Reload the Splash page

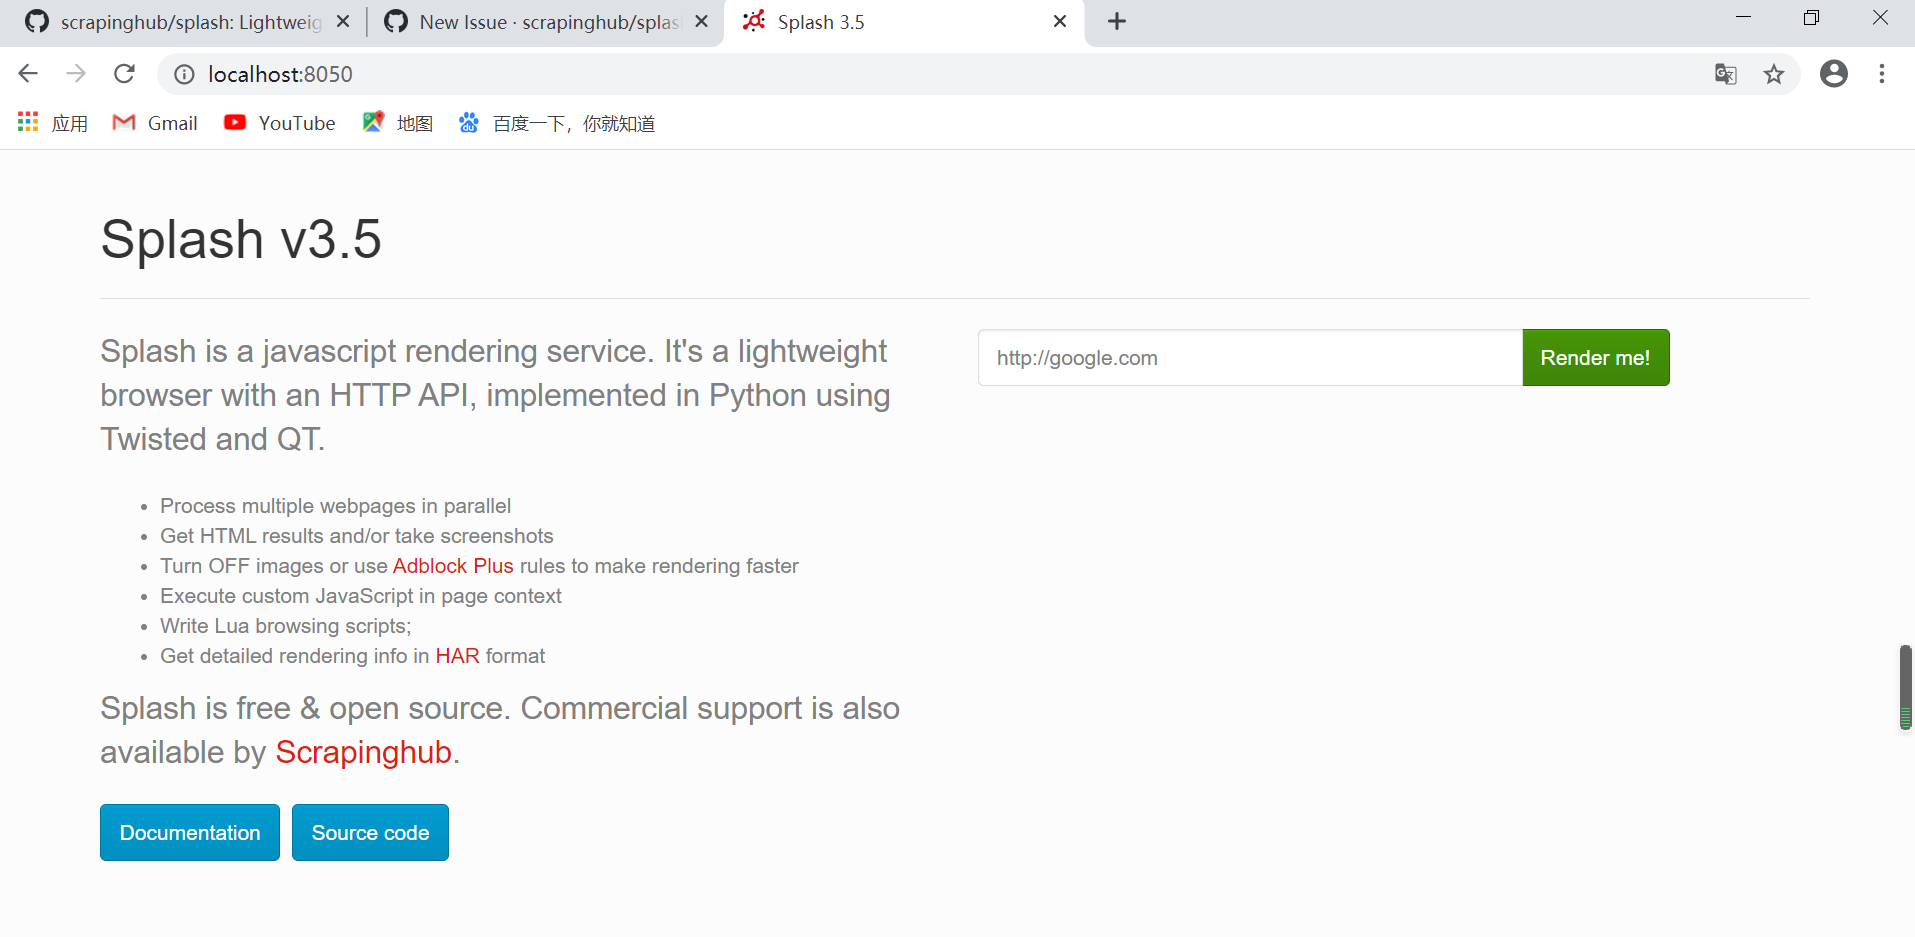[124, 73]
